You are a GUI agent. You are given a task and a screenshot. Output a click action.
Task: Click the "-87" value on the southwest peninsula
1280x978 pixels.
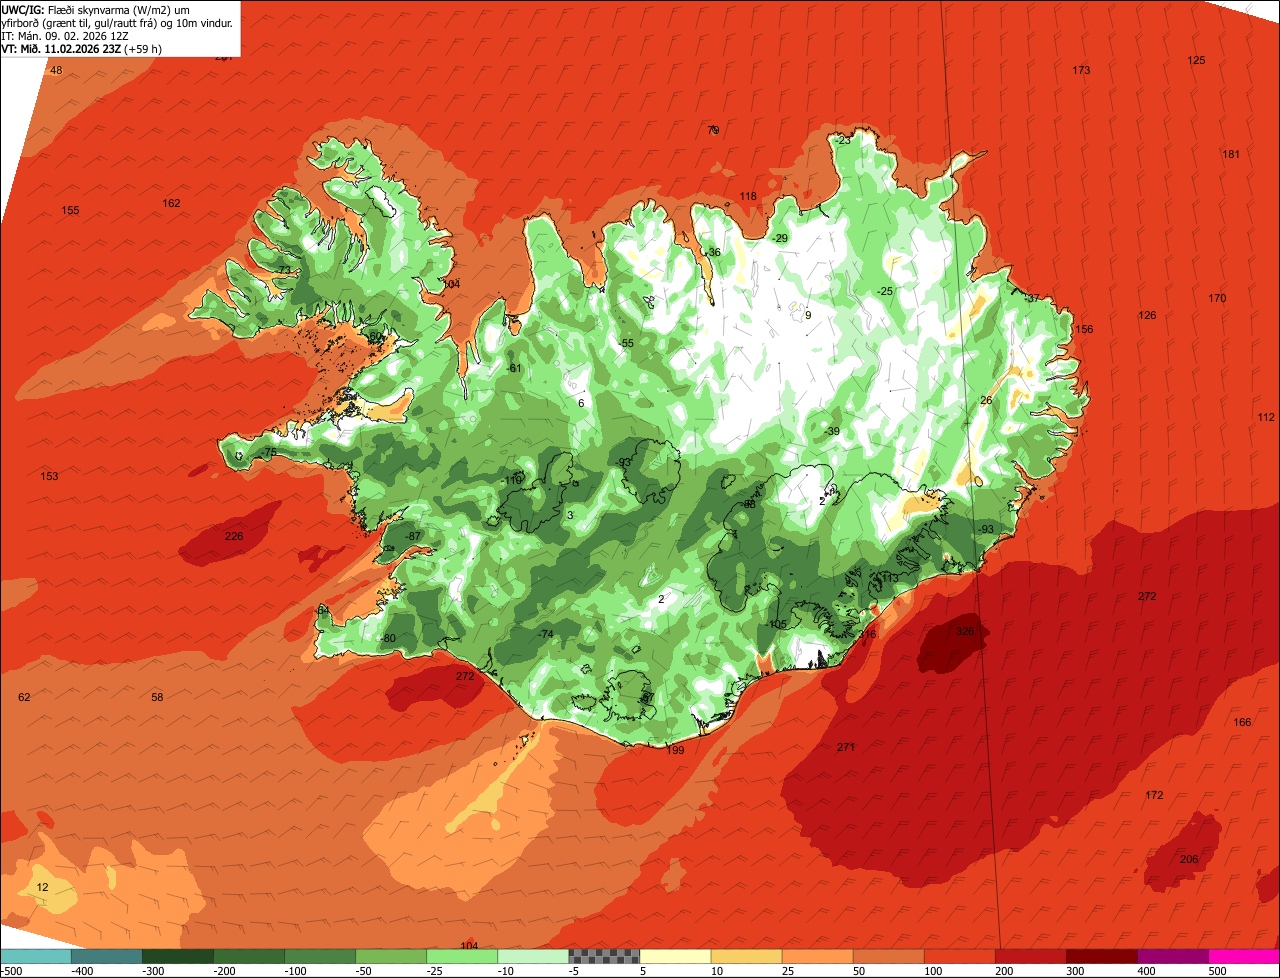pos(414,537)
